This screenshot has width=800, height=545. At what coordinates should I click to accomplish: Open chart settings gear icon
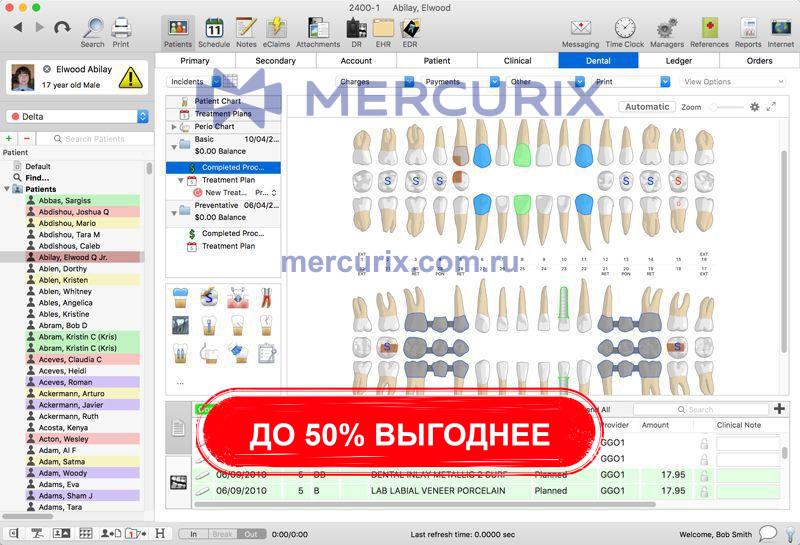pos(755,107)
